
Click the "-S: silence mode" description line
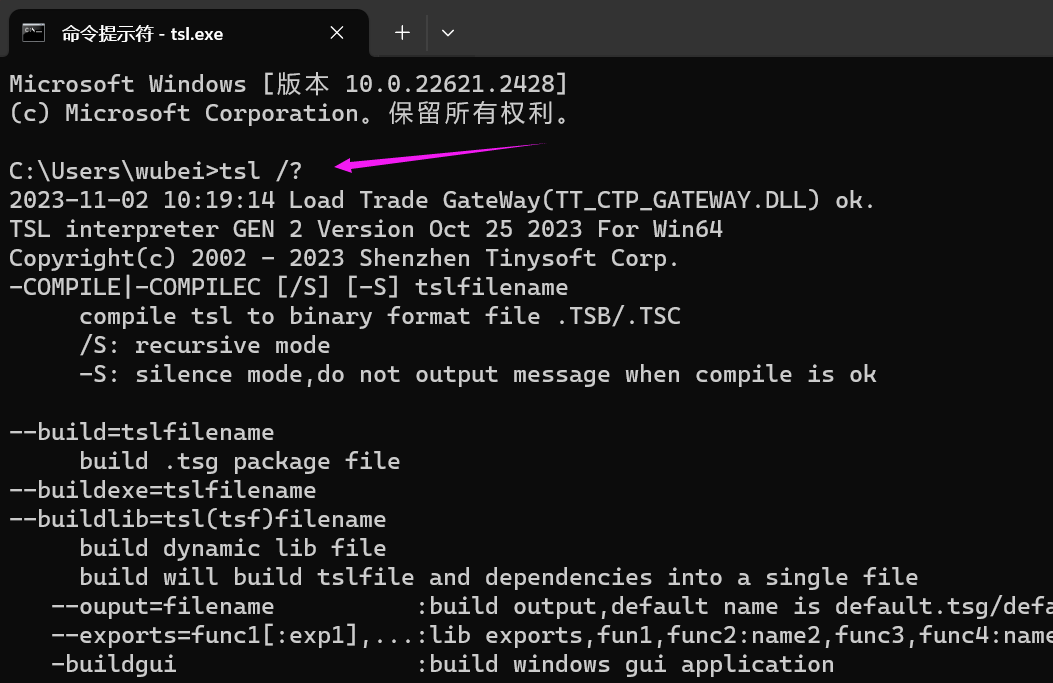tap(477, 374)
